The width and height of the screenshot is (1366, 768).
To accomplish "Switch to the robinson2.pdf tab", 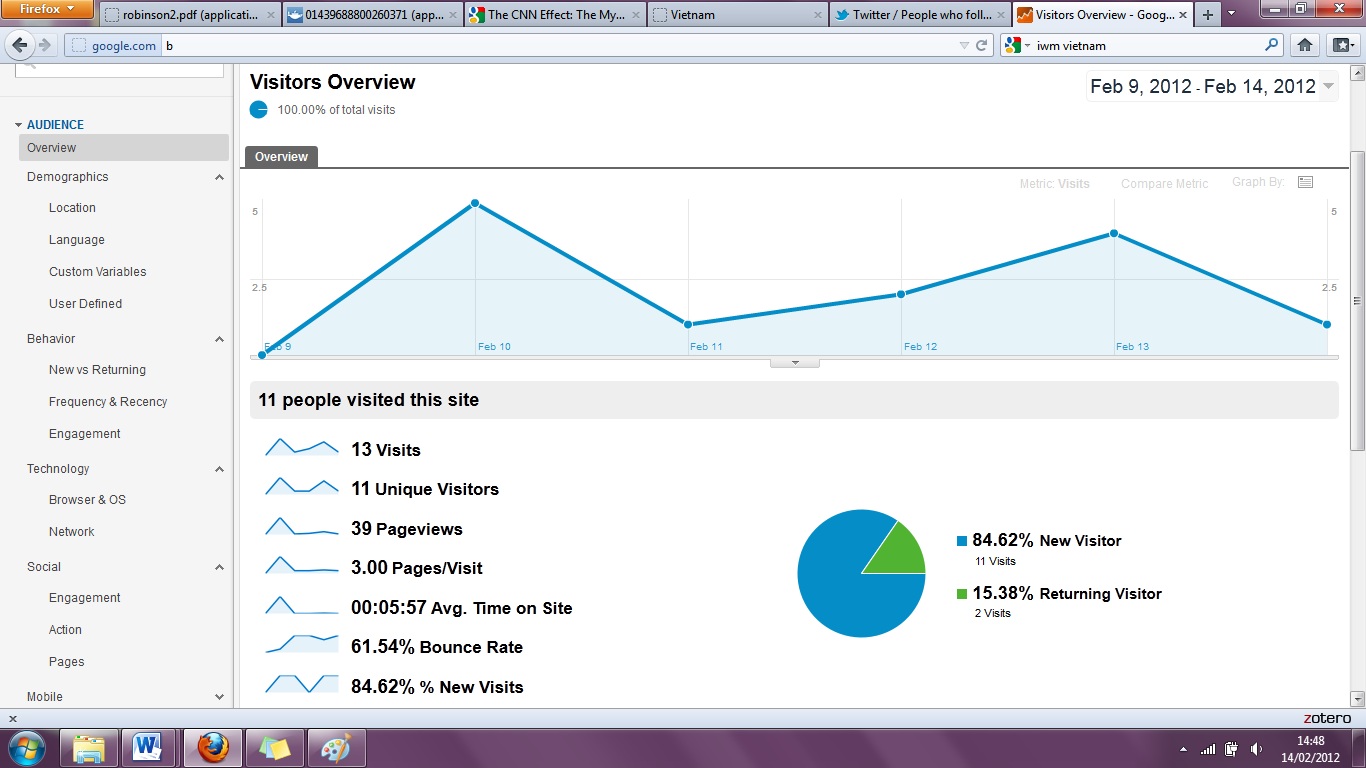I will (x=189, y=15).
